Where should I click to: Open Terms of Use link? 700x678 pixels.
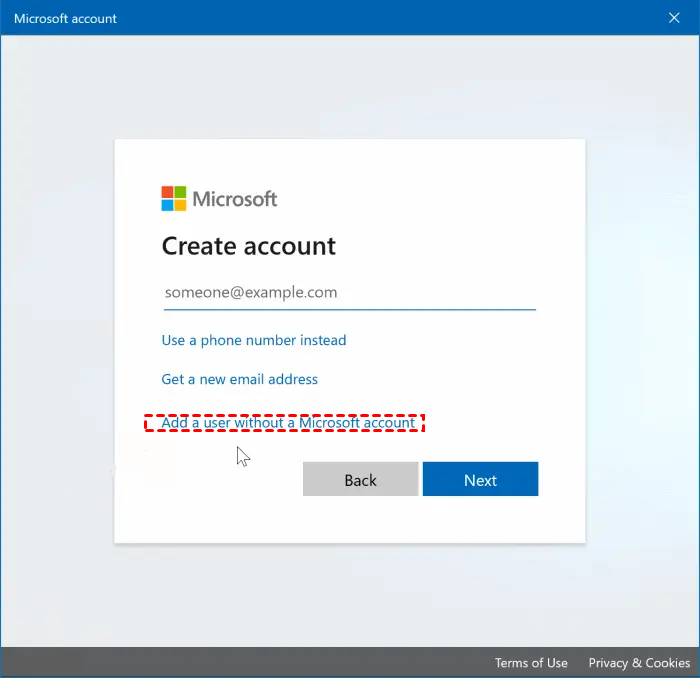click(531, 663)
